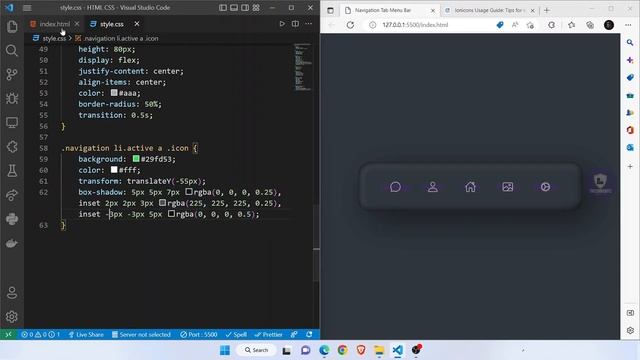Viewport: 640px width, 360px height.
Task: Close the style.css tab
Action: click(137, 24)
